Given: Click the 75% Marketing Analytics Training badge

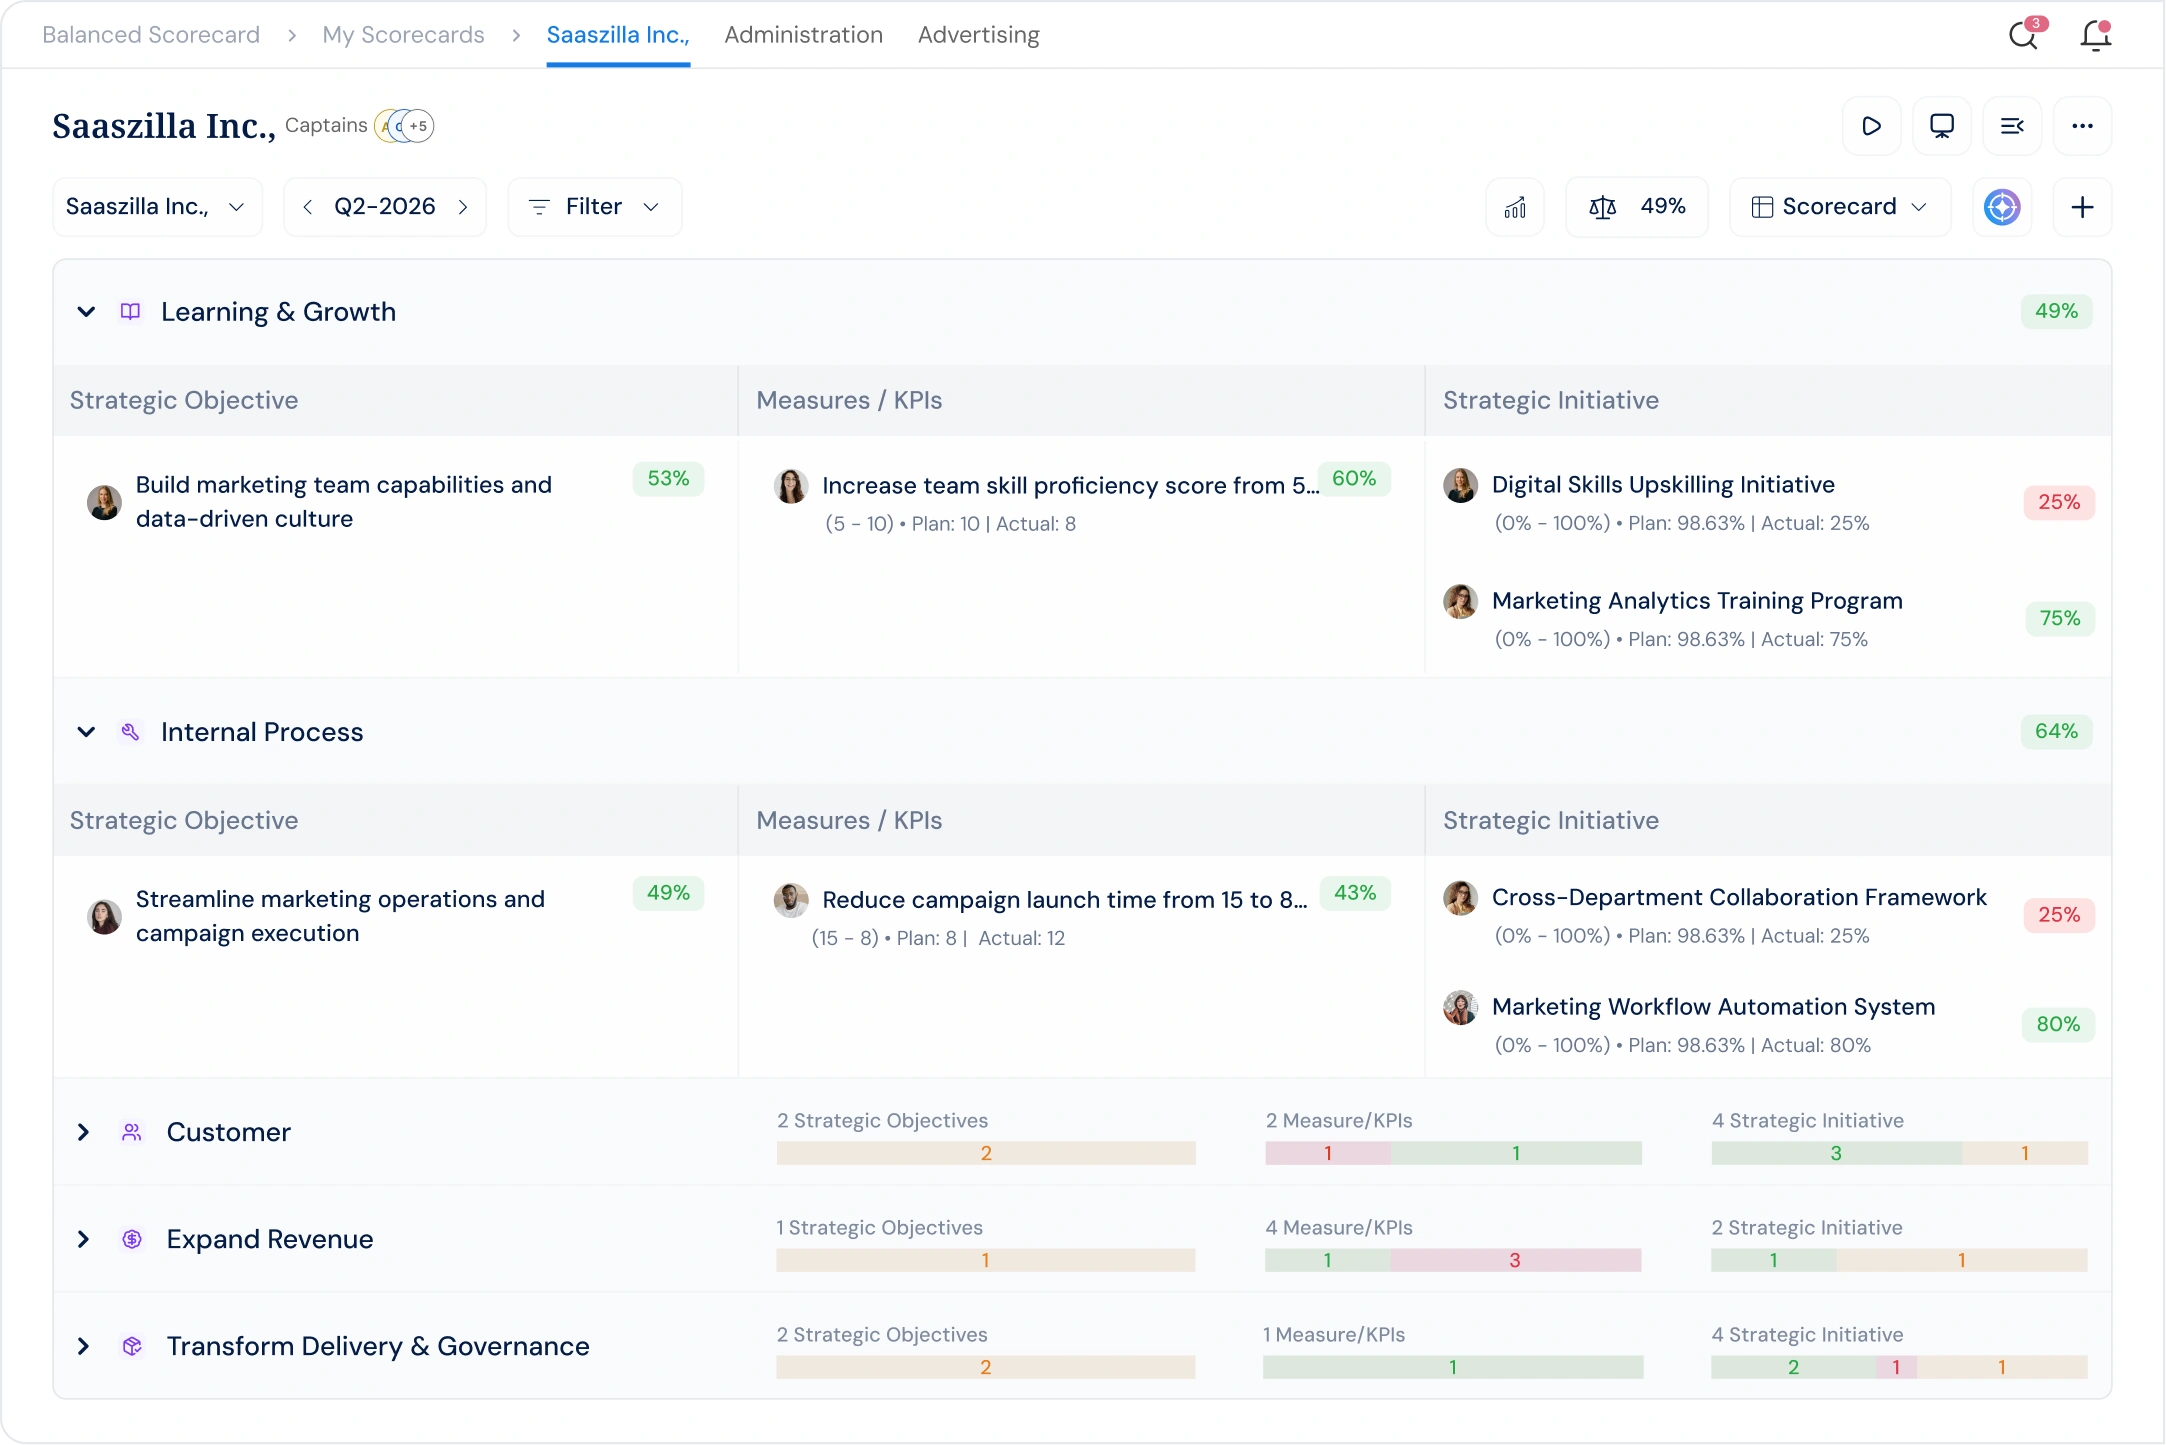Looking at the screenshot, I should tap(2059, 619).
